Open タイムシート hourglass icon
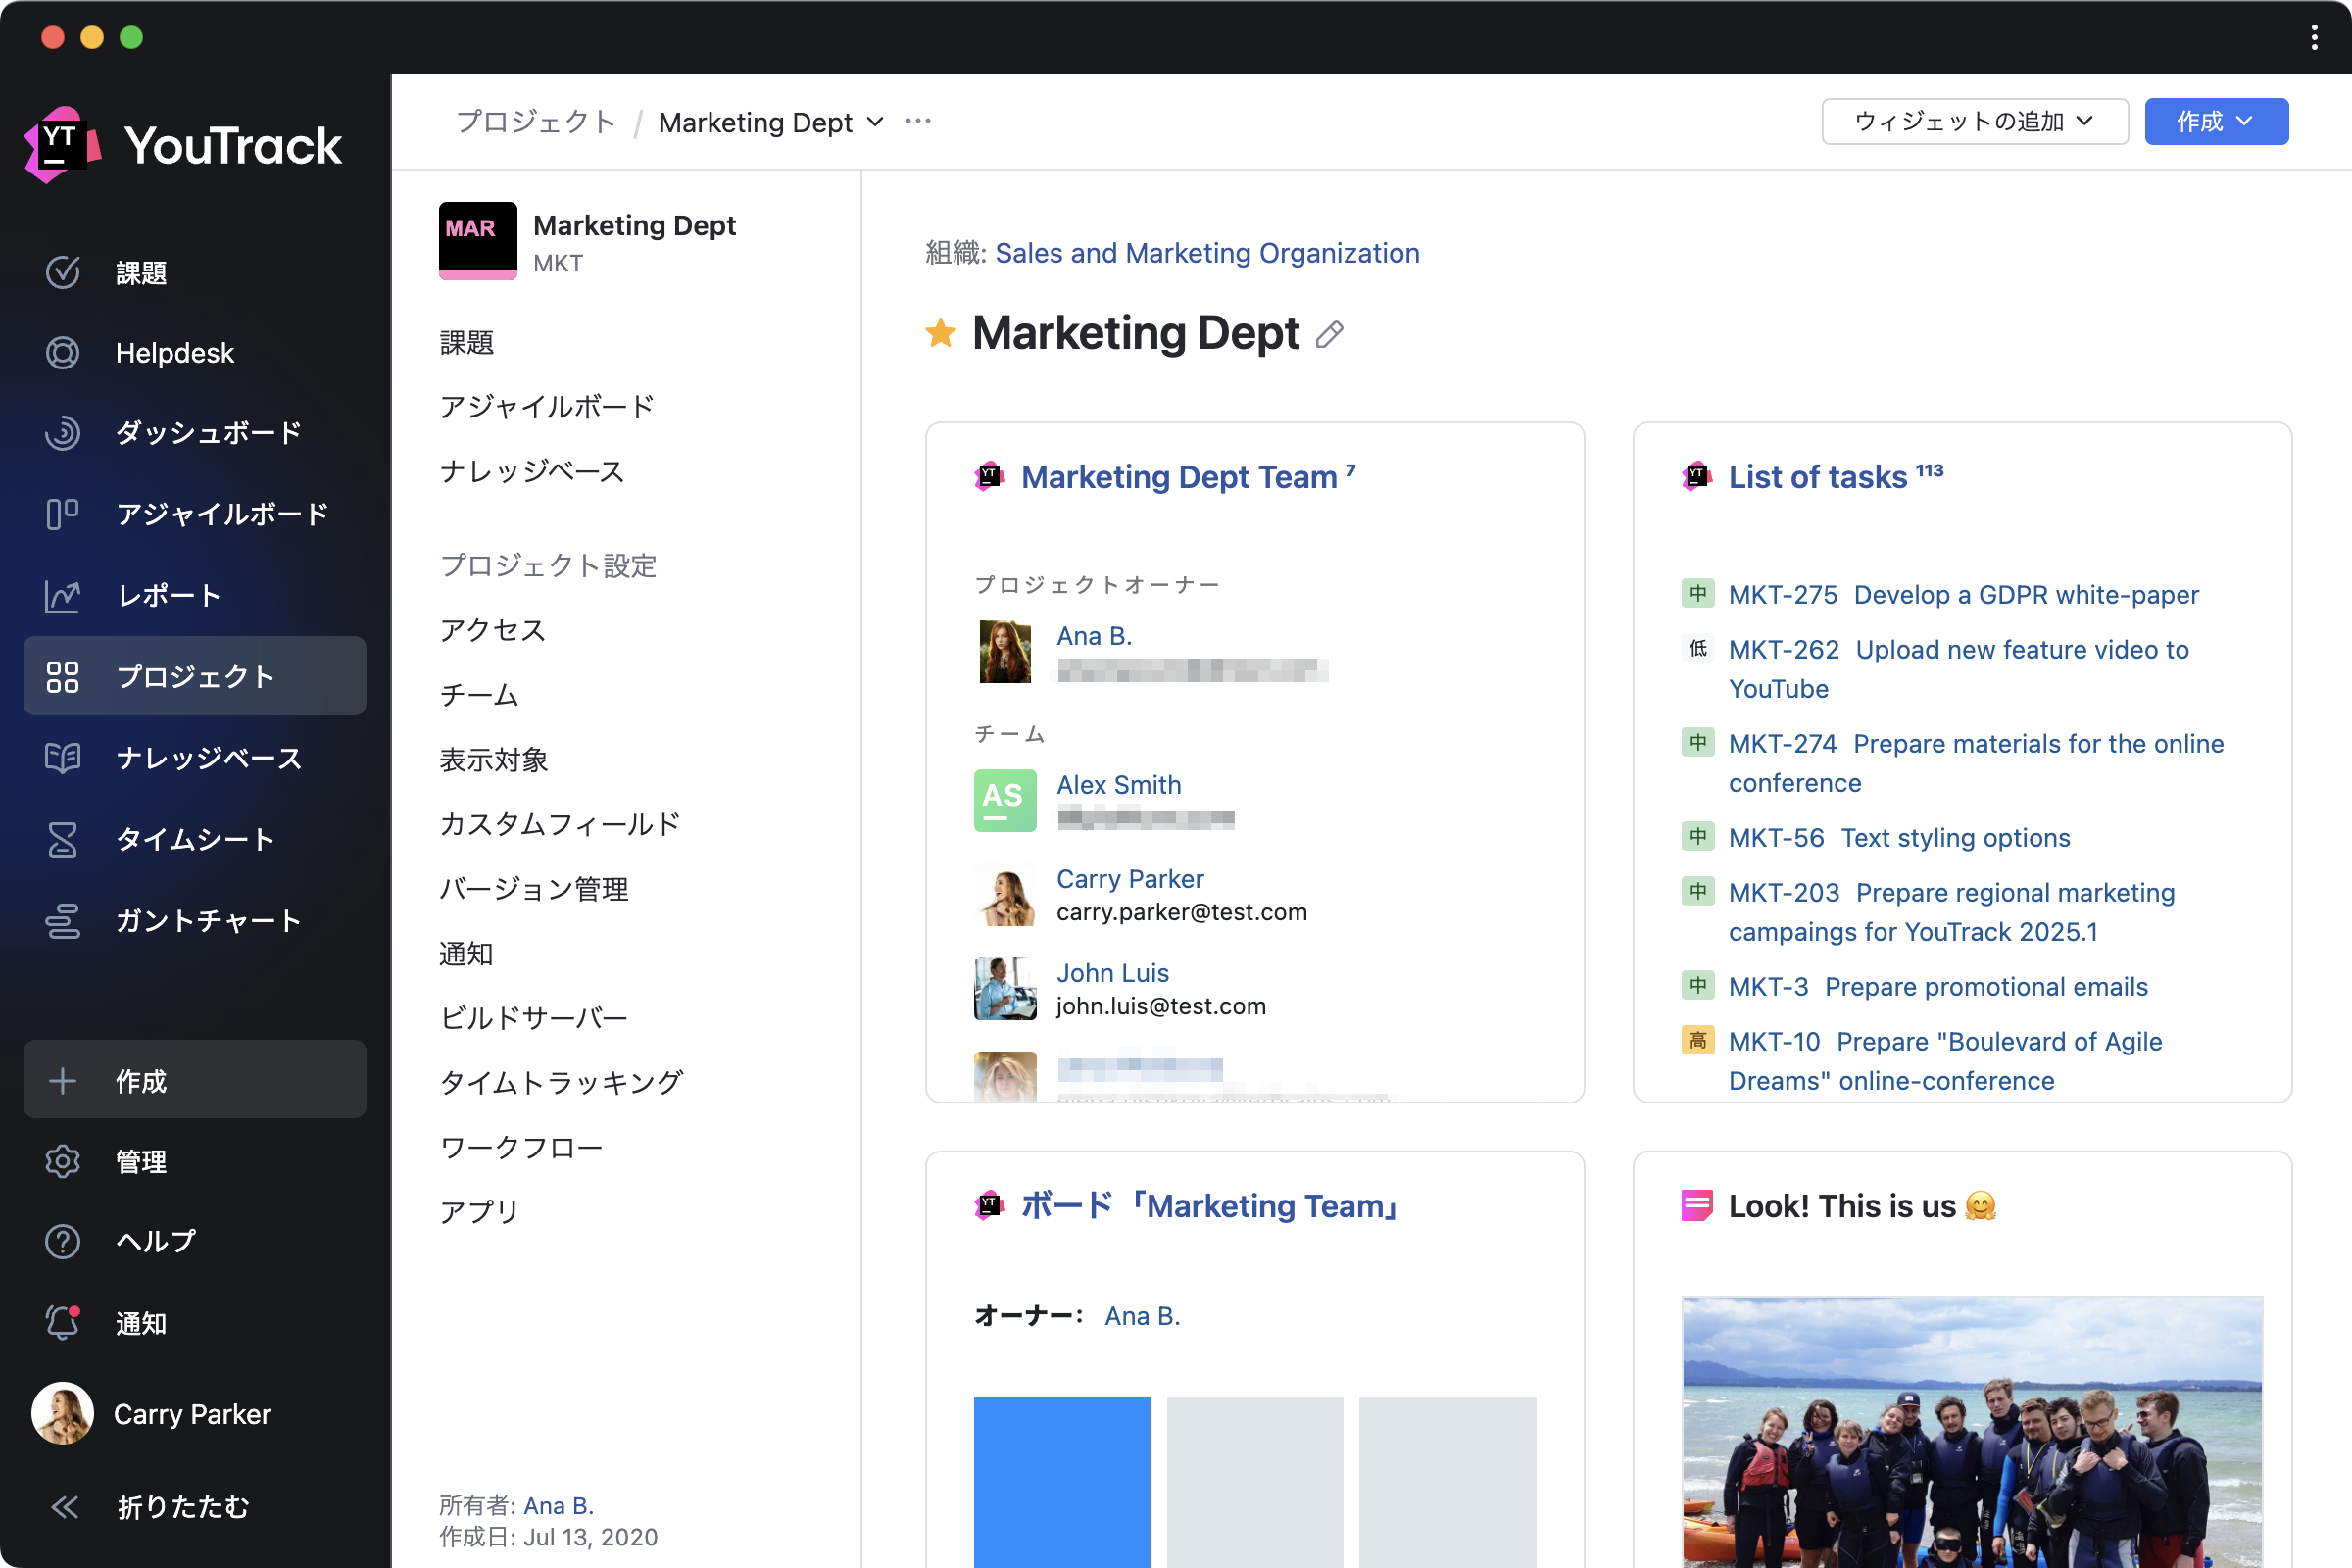The width and height of the screenshot is (2352, 1568). [x=62, y=838]
